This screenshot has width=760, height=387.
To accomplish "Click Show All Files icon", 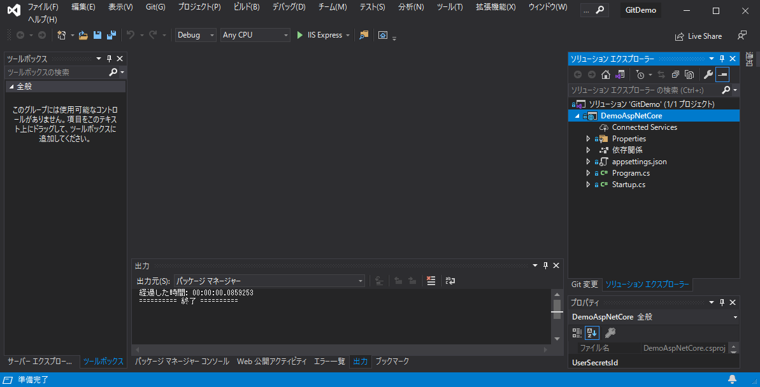I will click(689, 75).
